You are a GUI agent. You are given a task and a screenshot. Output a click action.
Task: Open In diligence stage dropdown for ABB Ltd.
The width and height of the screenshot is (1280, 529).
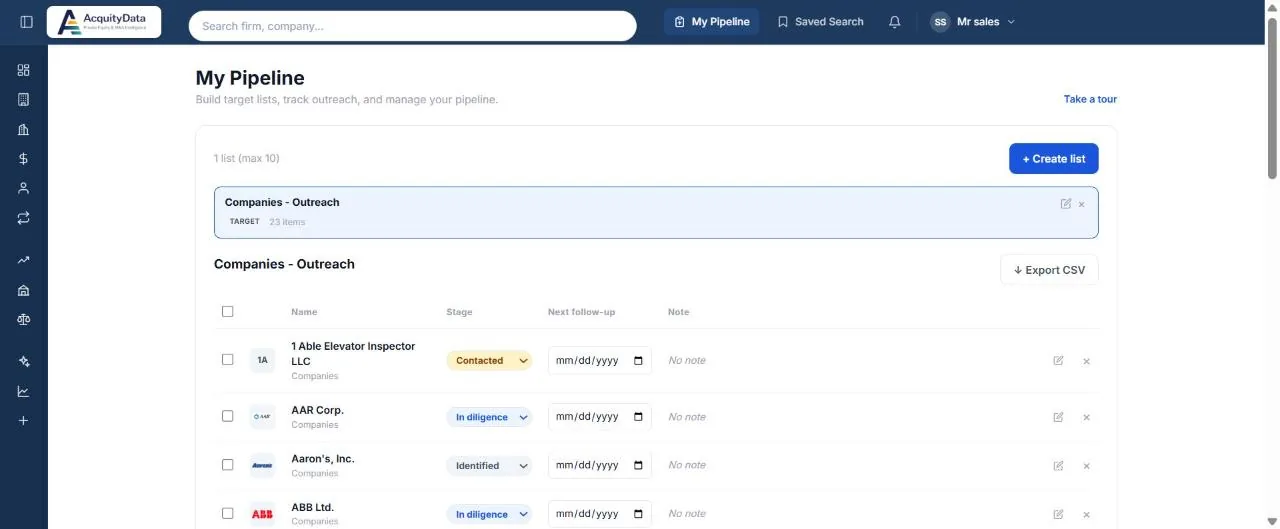(489, 514)
